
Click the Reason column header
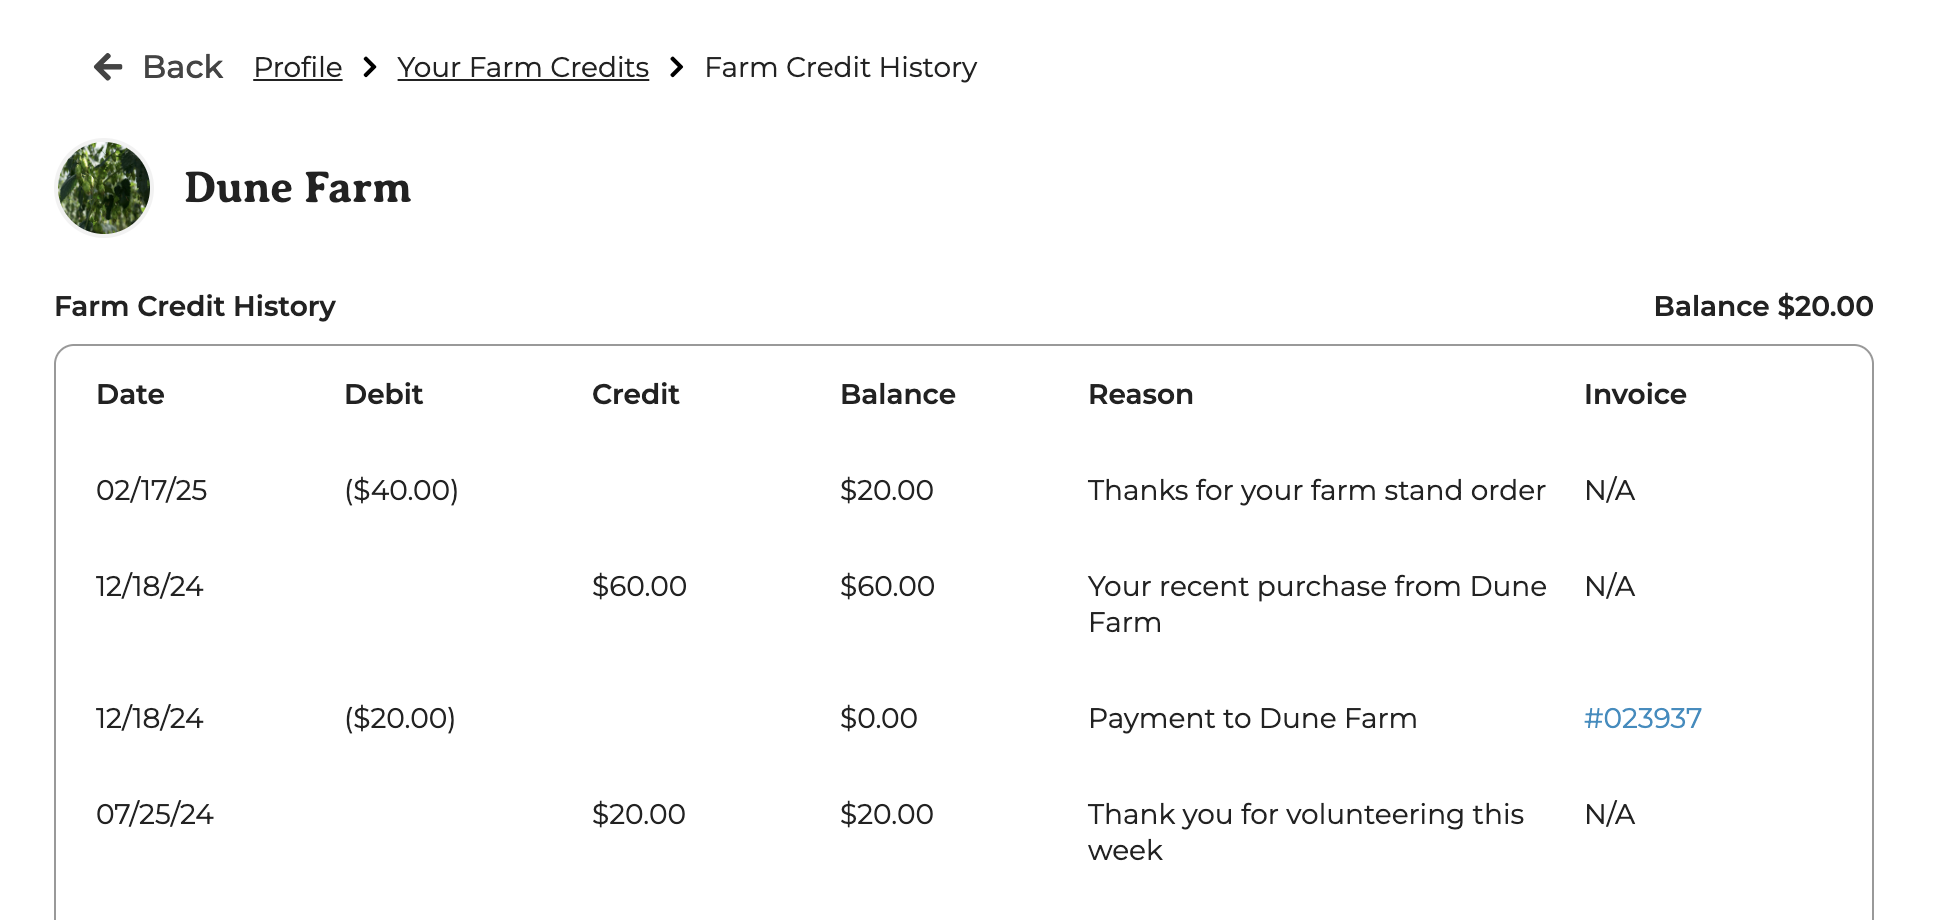[1140, 394]
